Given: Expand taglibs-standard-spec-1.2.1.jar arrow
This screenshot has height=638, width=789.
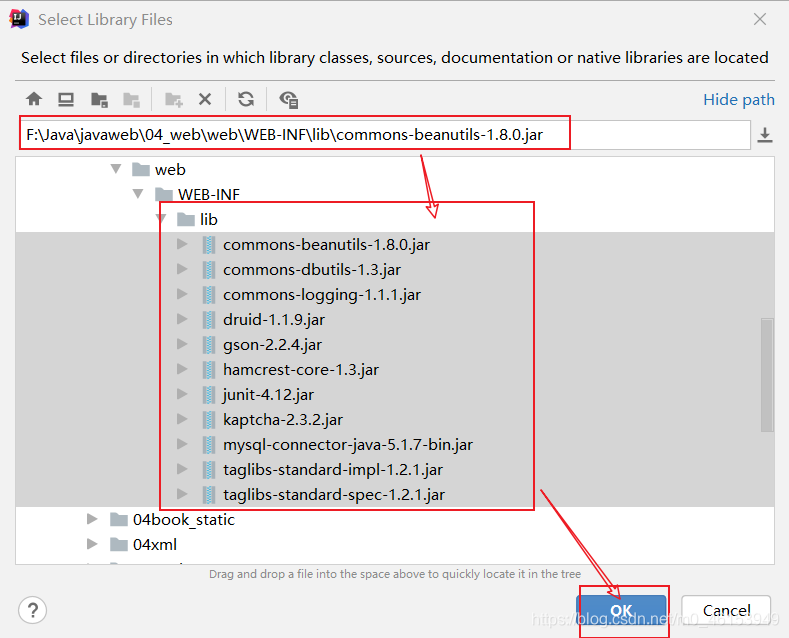Looking at the screenshot, I should (x=182, y=494).
